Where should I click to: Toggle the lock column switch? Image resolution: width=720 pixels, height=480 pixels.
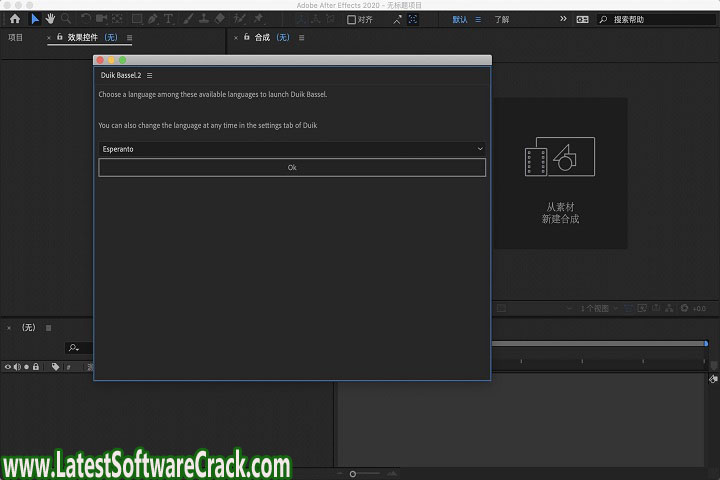tap(36, 367)
